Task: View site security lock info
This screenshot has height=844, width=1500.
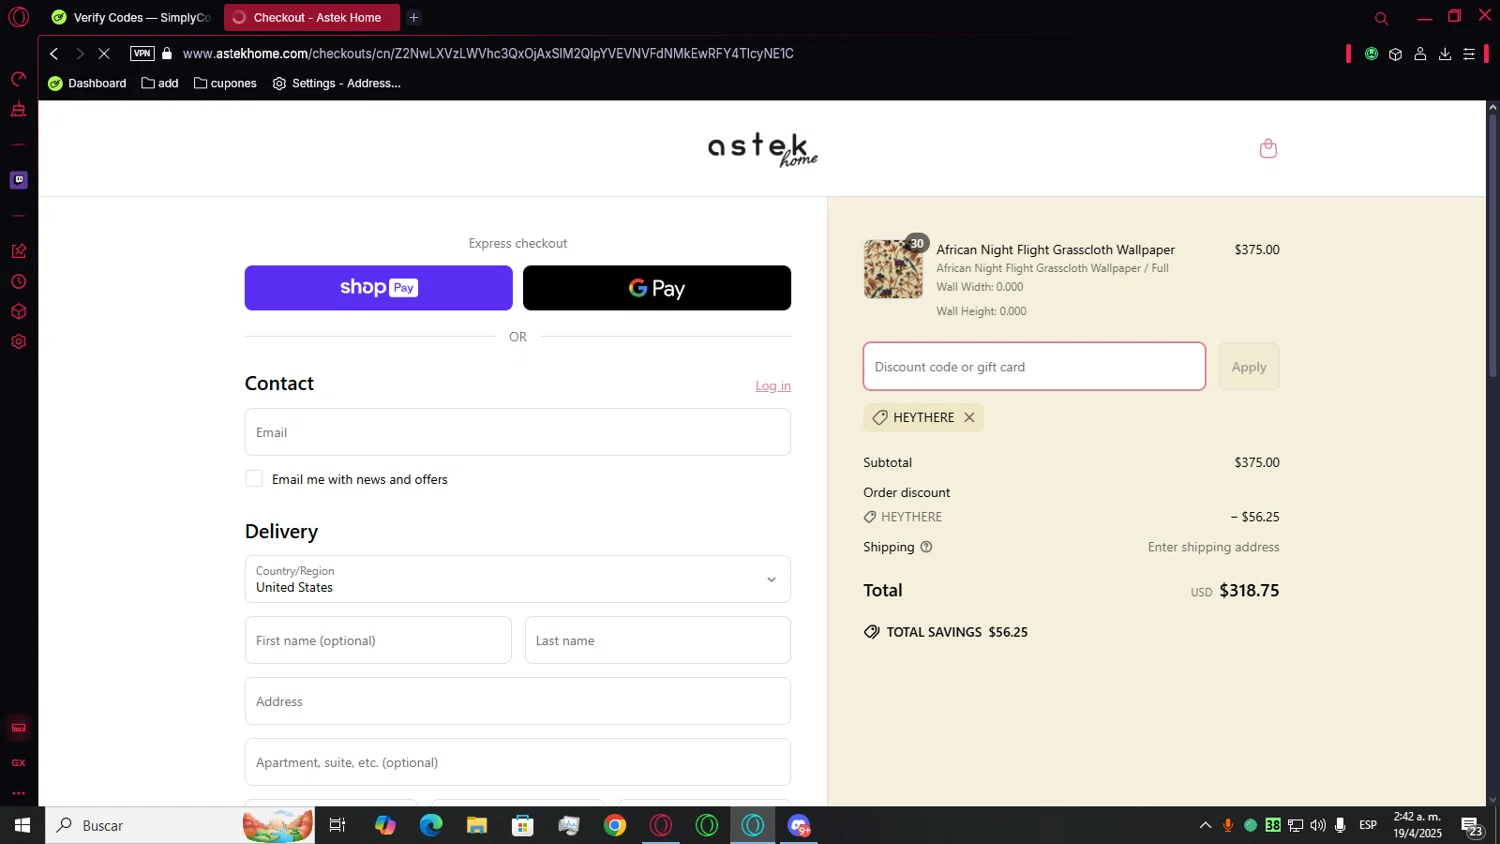Action: (x=167, y=54)
